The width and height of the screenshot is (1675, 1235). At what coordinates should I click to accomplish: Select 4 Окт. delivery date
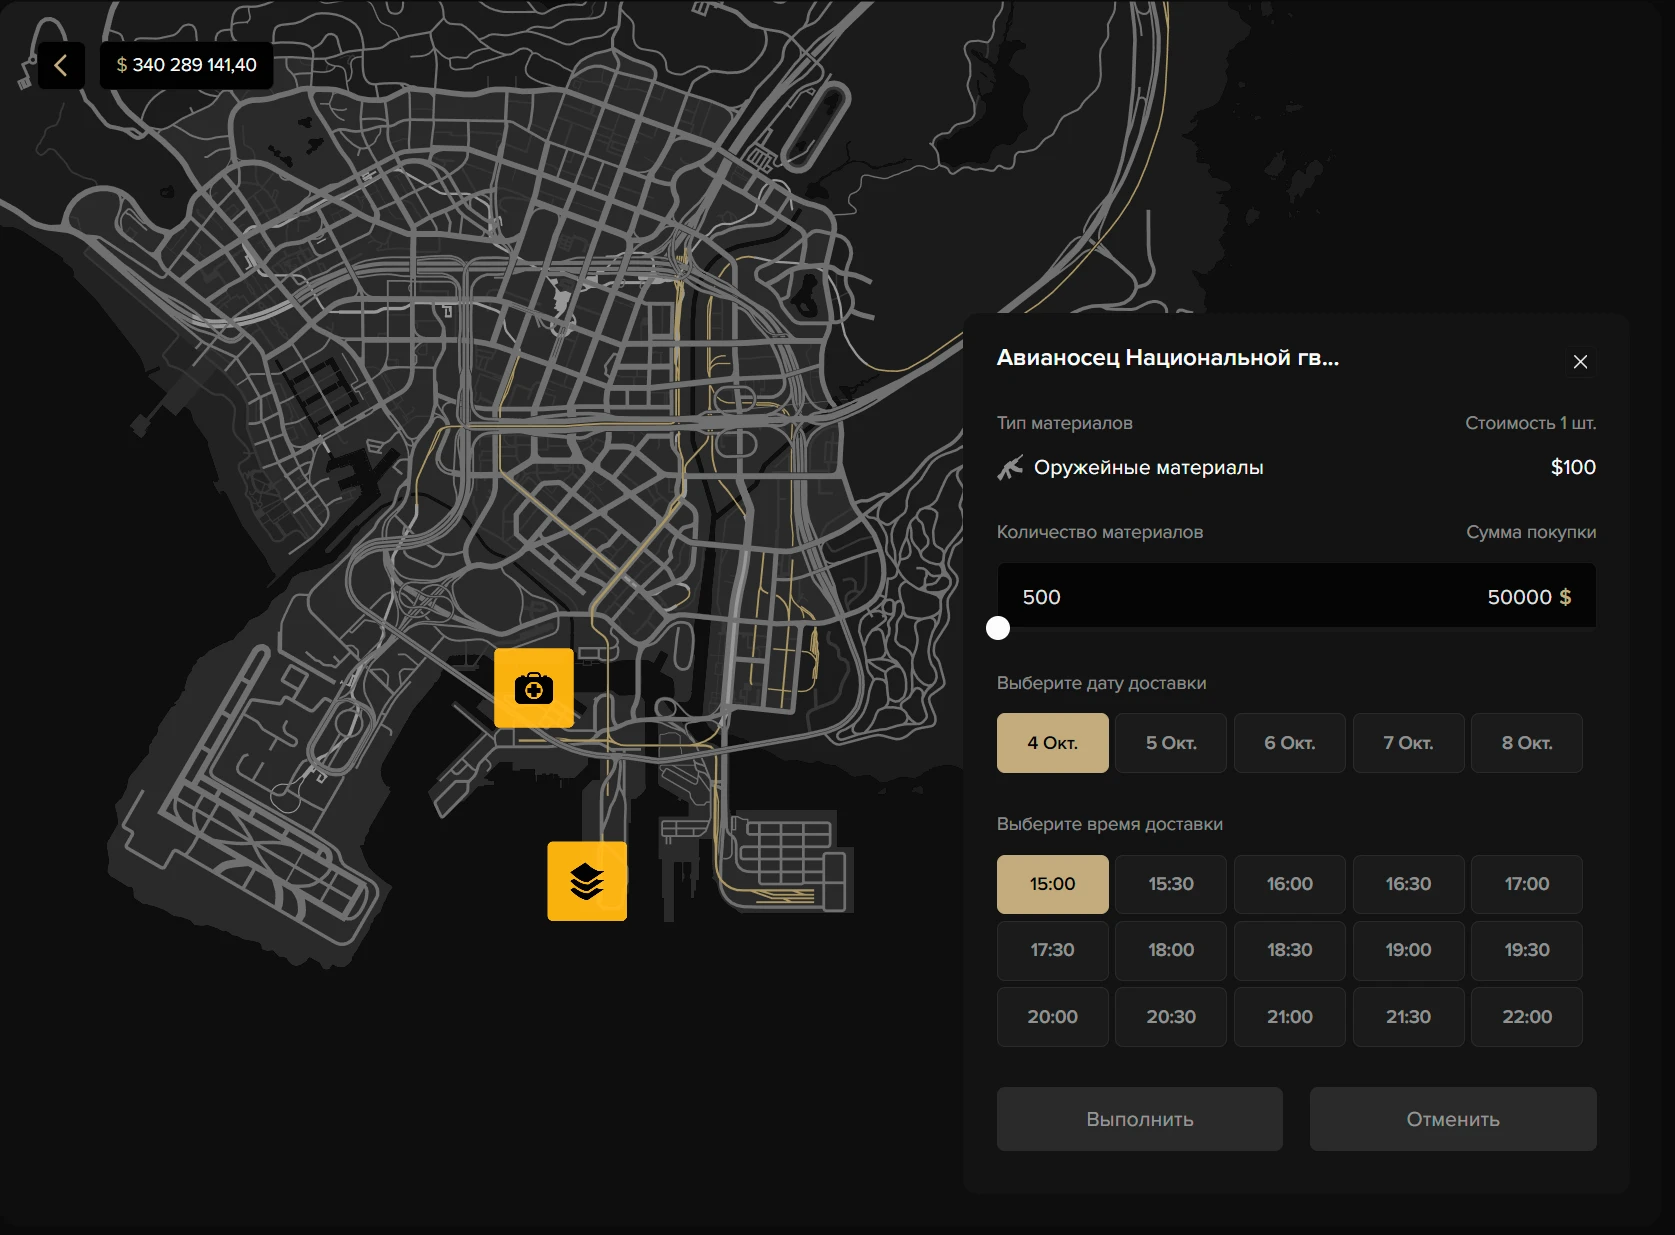pos(1052,743)
